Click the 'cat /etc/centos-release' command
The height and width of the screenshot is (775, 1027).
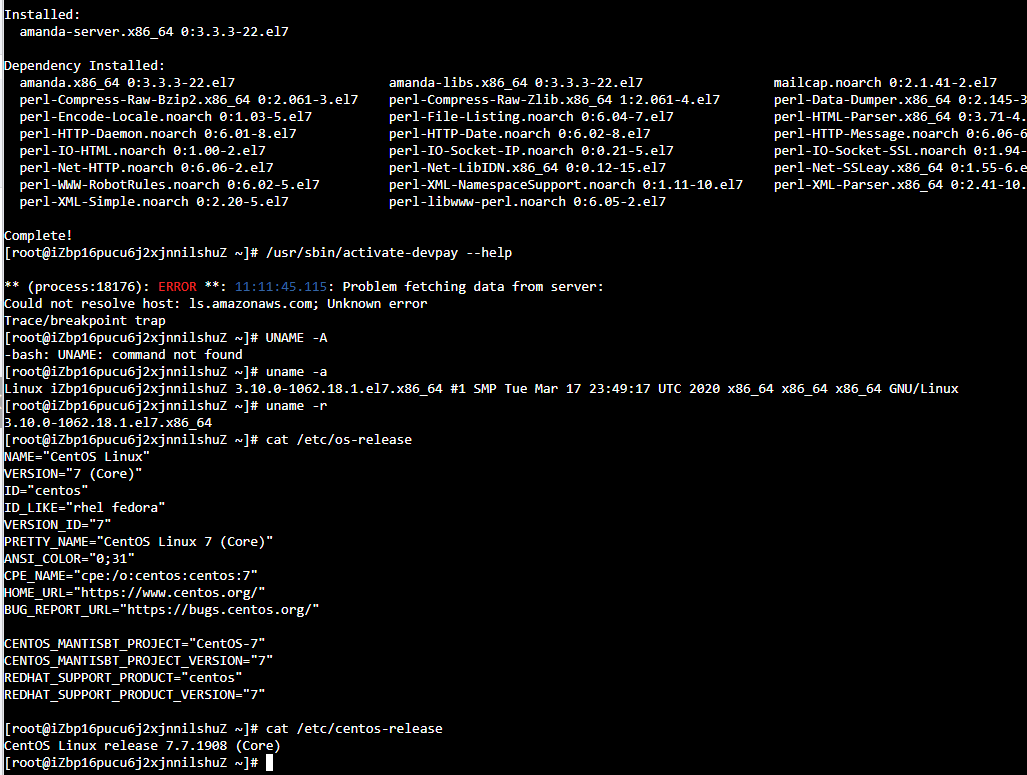click(x=353, y=728)
